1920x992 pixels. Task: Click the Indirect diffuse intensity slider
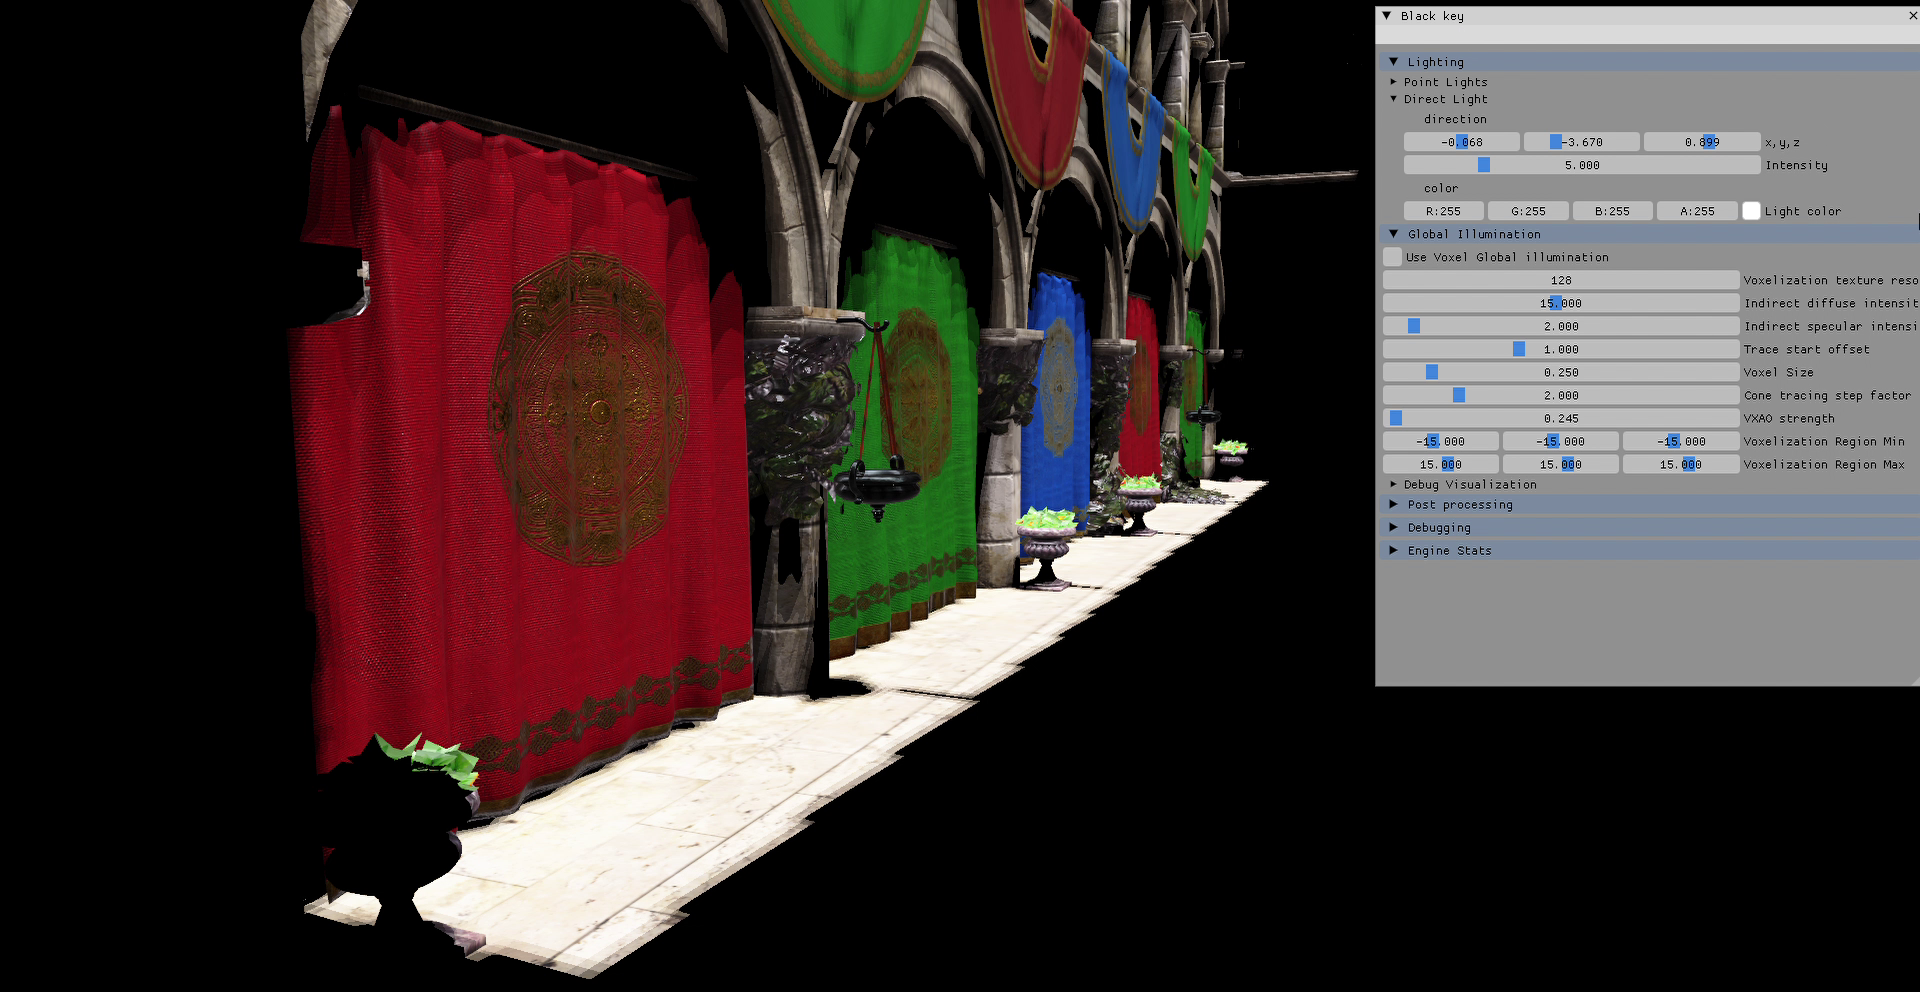point(1560,303)
